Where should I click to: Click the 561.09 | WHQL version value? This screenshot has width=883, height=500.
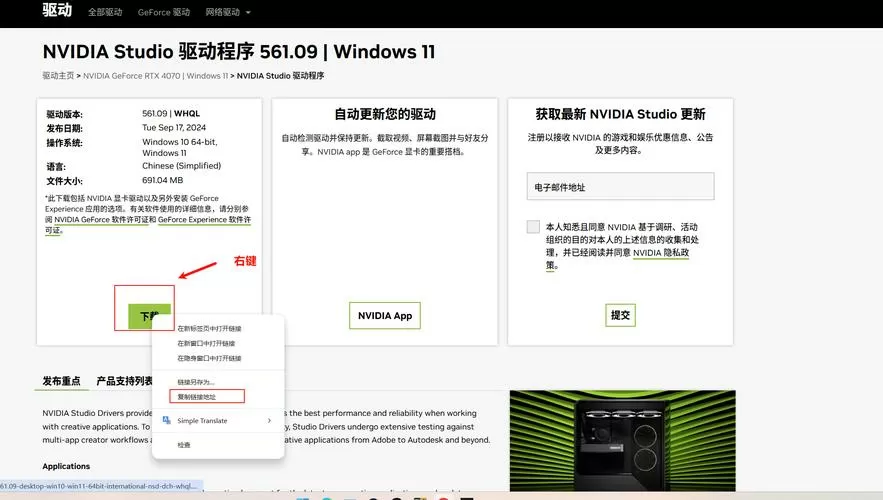171,113
